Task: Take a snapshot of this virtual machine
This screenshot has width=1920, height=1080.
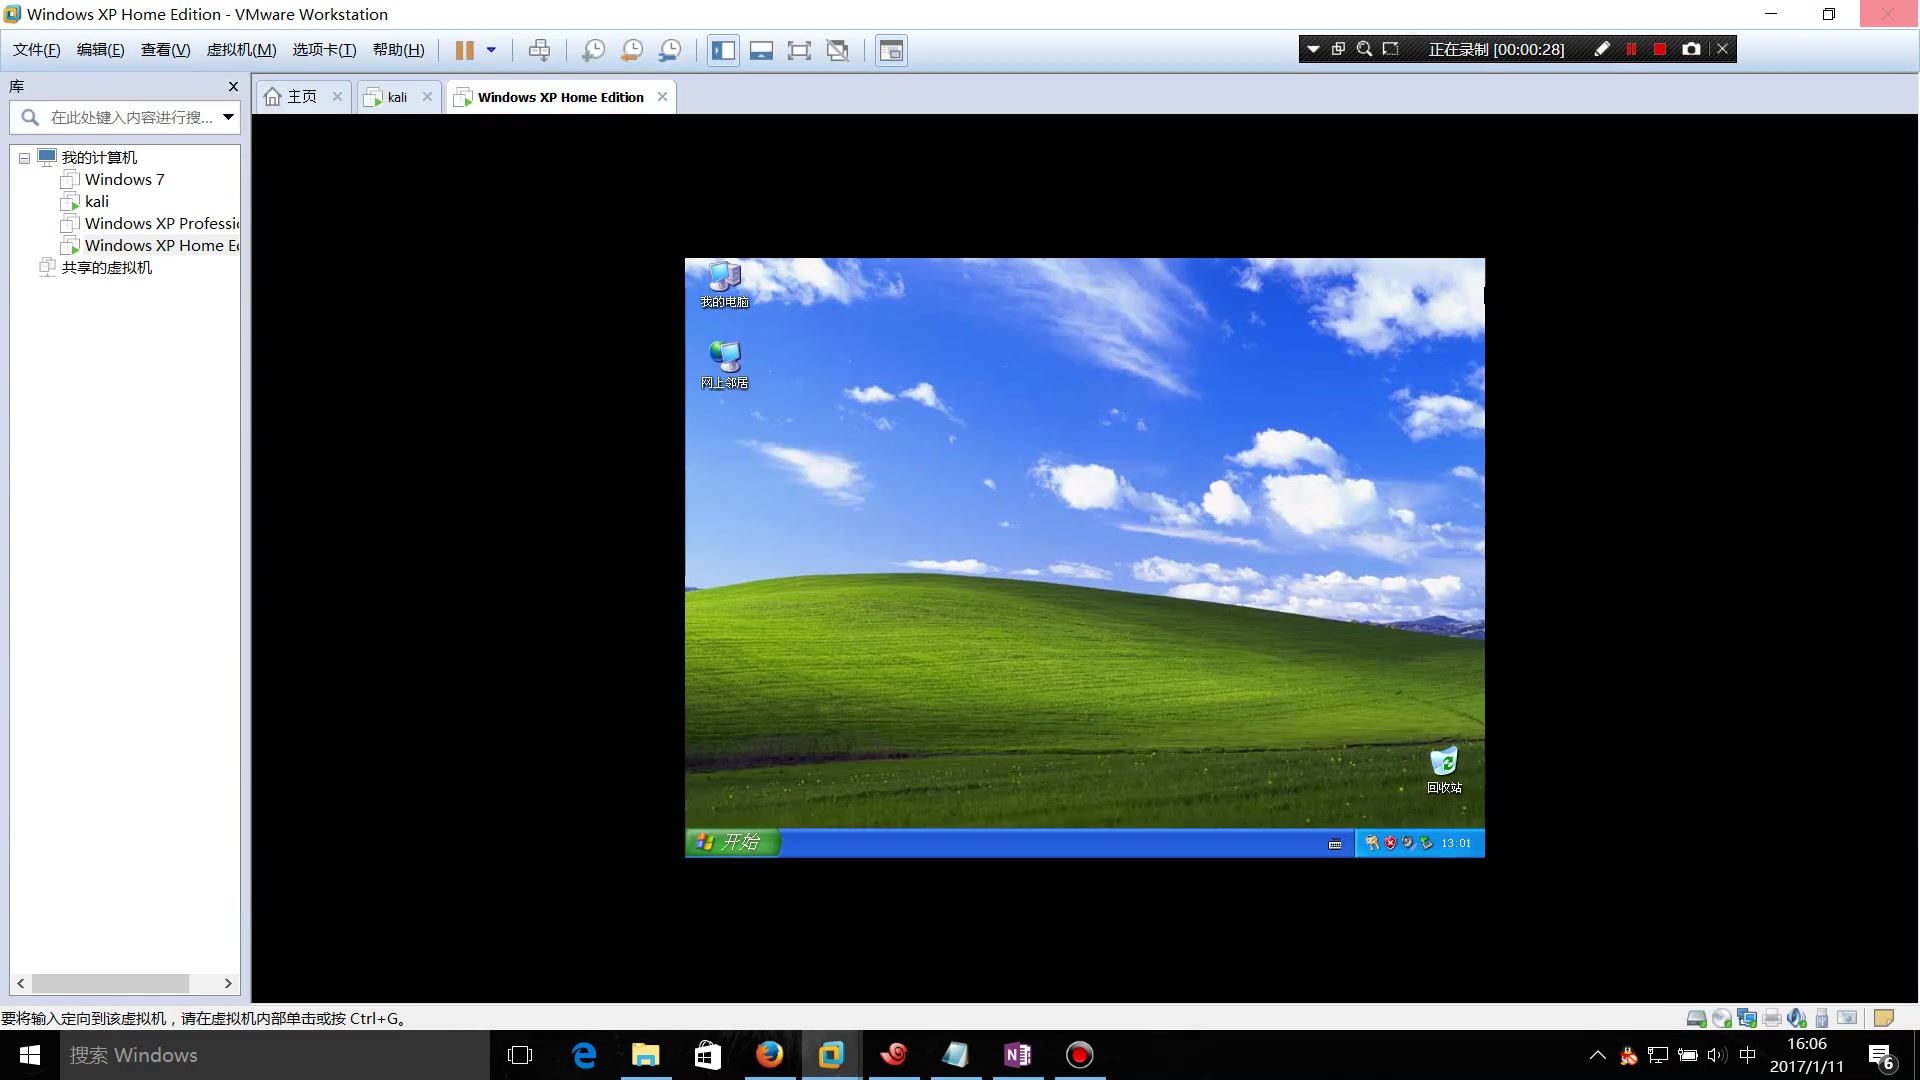Action: (x=593, y=50)
